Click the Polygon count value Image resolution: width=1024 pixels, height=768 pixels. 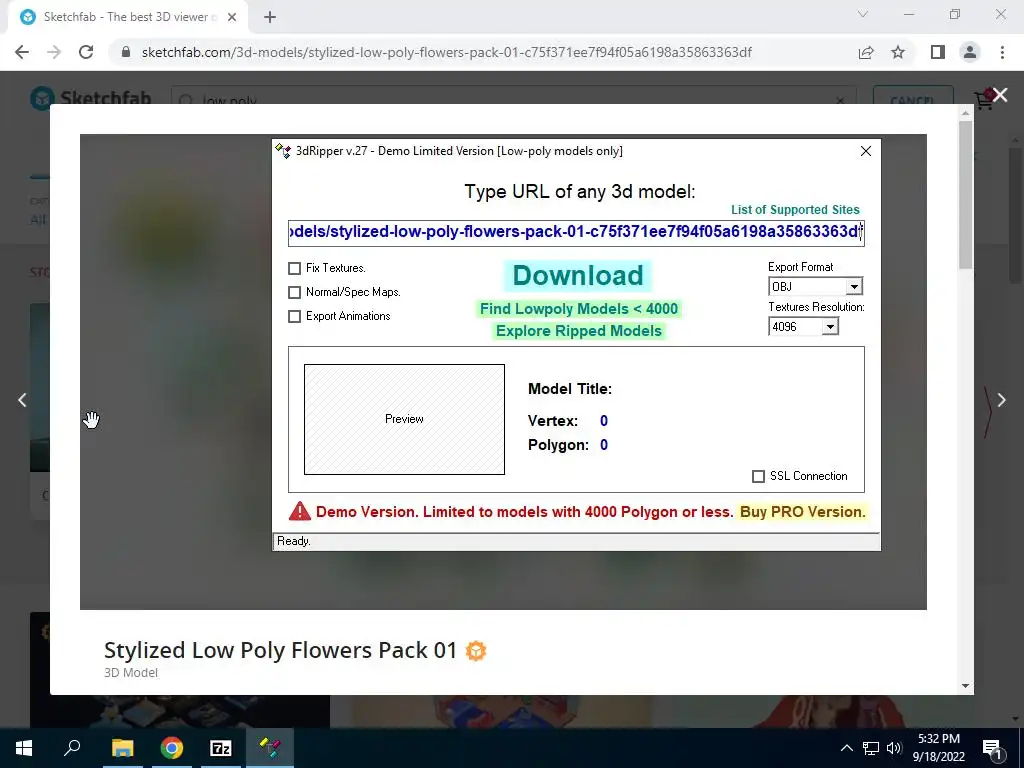tap(604, 445)
